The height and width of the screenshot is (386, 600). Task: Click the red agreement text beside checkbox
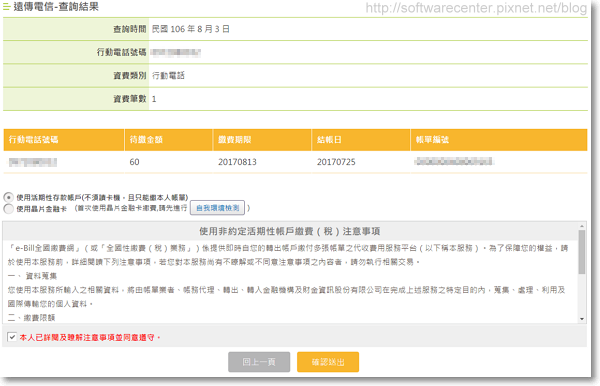(x=90, y=337)
